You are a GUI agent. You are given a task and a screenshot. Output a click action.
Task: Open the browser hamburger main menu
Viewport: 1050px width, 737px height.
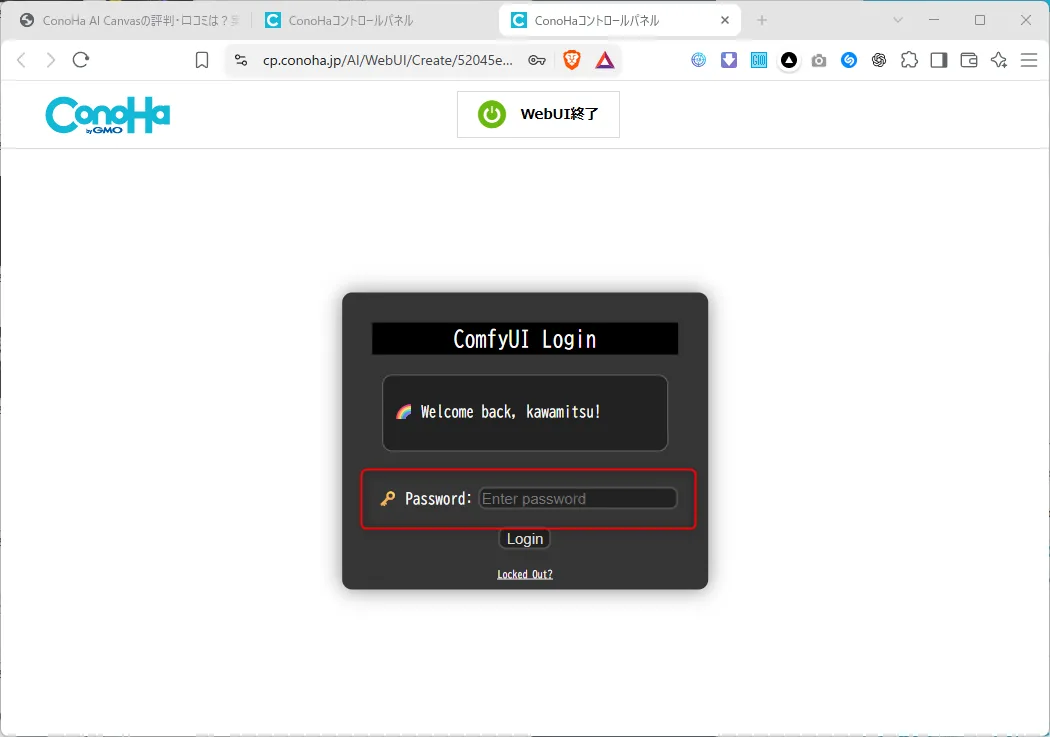click(x=1029, y=60)
